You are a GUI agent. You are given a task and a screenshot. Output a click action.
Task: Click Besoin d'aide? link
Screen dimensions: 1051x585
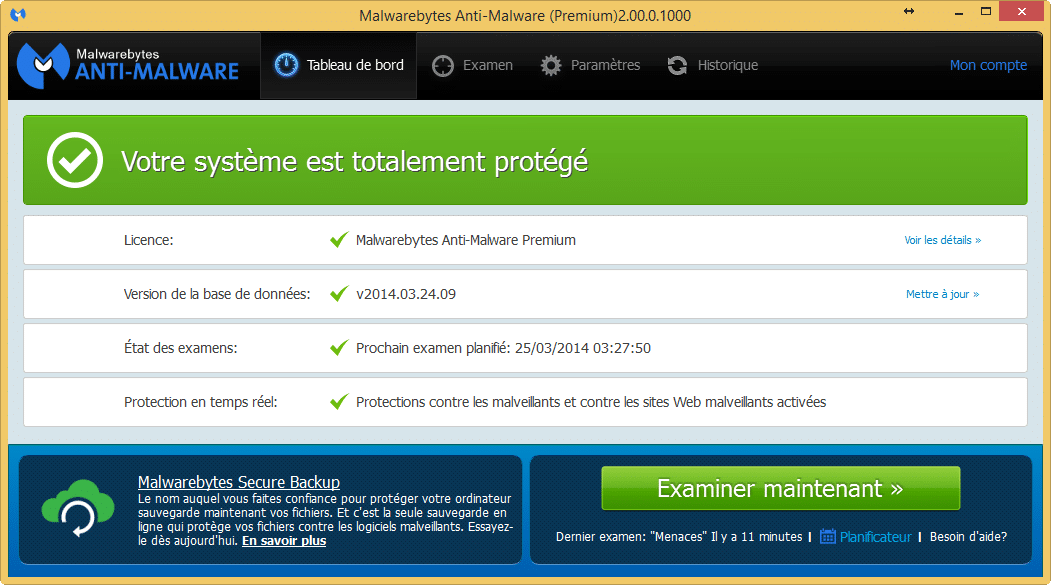tap(968, 537)
